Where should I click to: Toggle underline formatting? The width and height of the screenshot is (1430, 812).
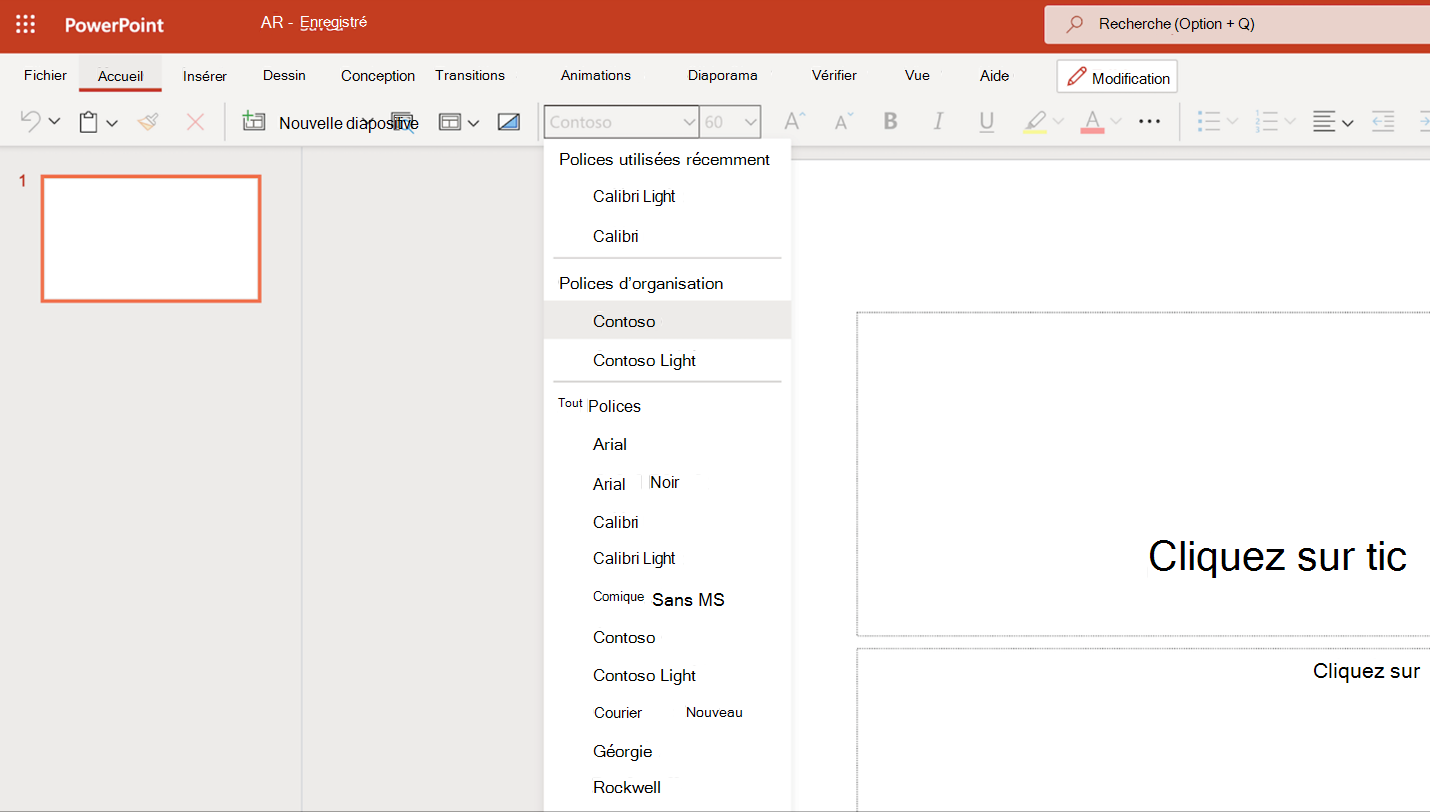pos(987,122)
